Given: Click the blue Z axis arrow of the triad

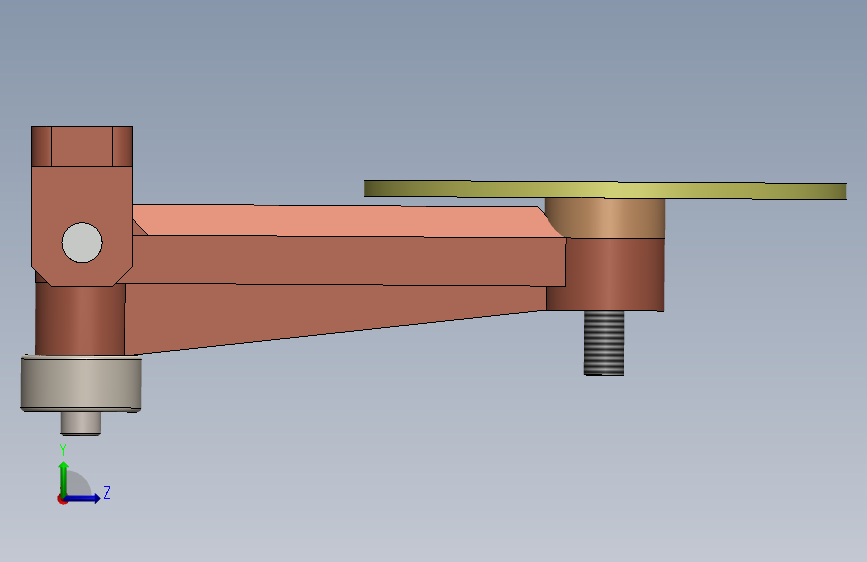Looking at the screenshot, I should (x=83, y=498).
